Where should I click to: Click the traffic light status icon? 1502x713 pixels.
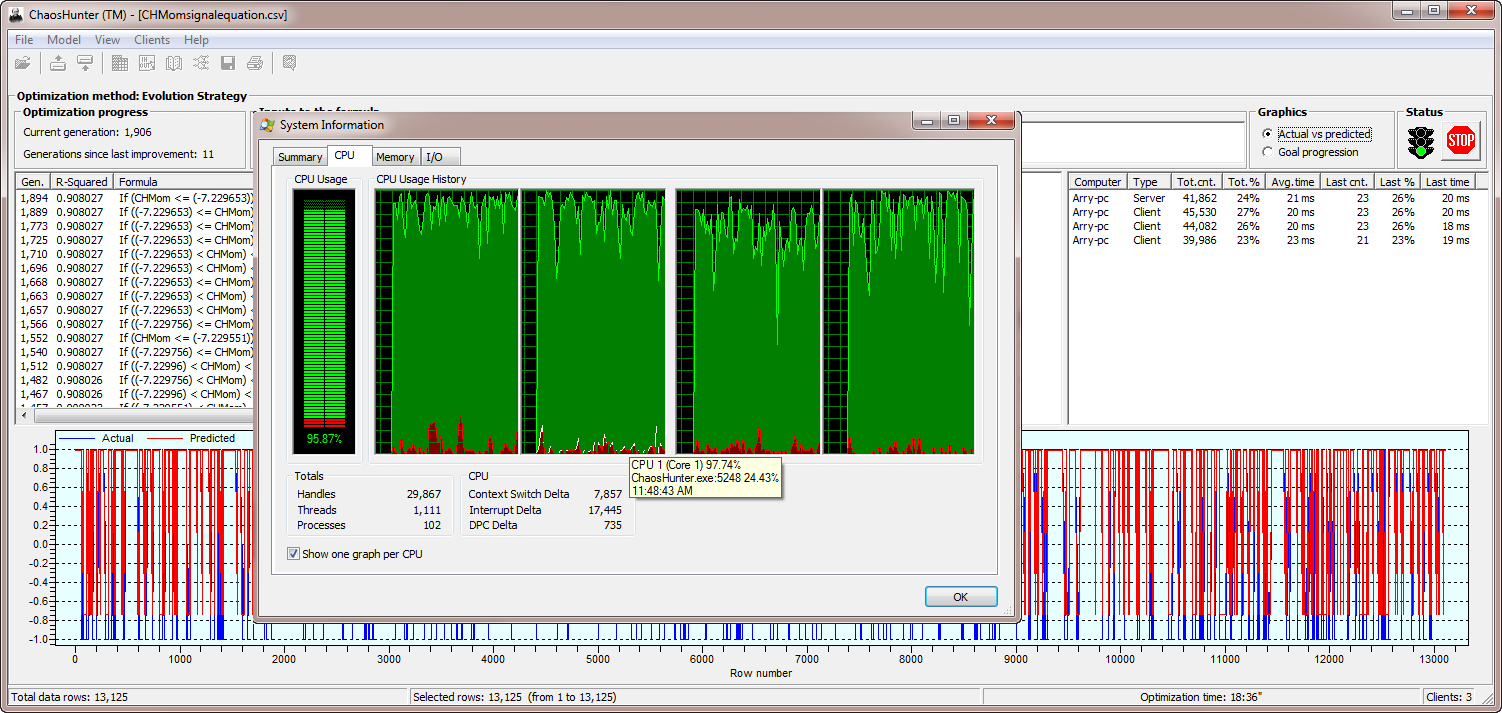pos(1419,142)
